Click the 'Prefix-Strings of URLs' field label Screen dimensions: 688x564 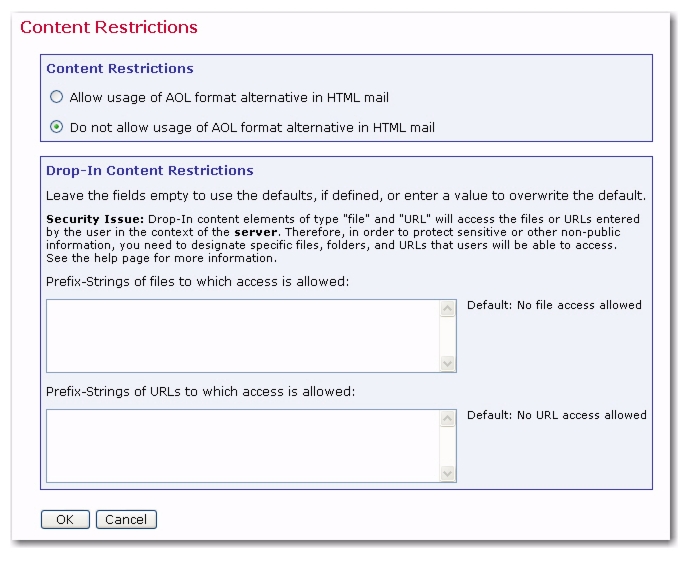point(201,392)
